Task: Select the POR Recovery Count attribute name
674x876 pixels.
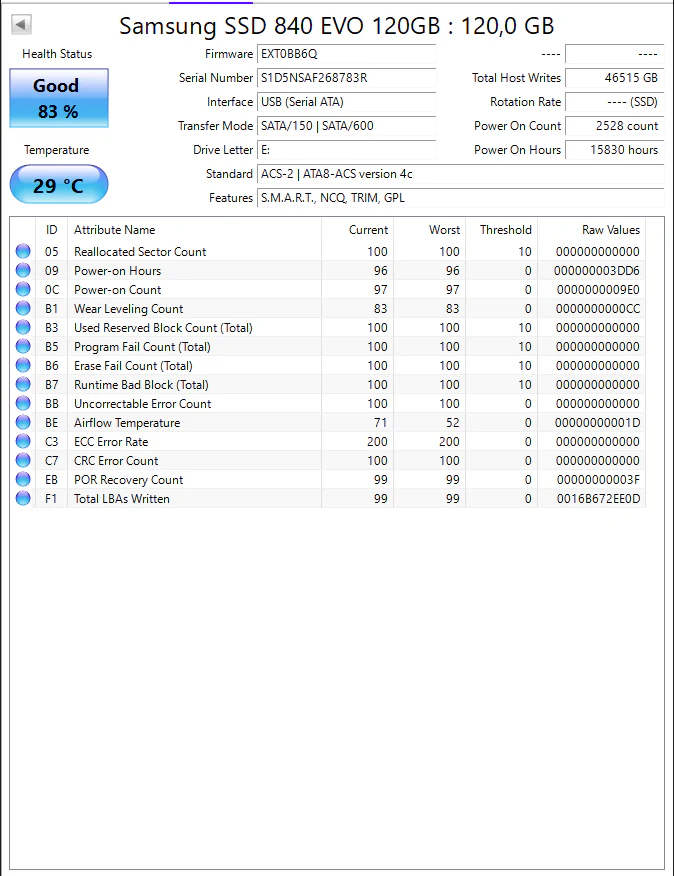Action: [129, 480]
